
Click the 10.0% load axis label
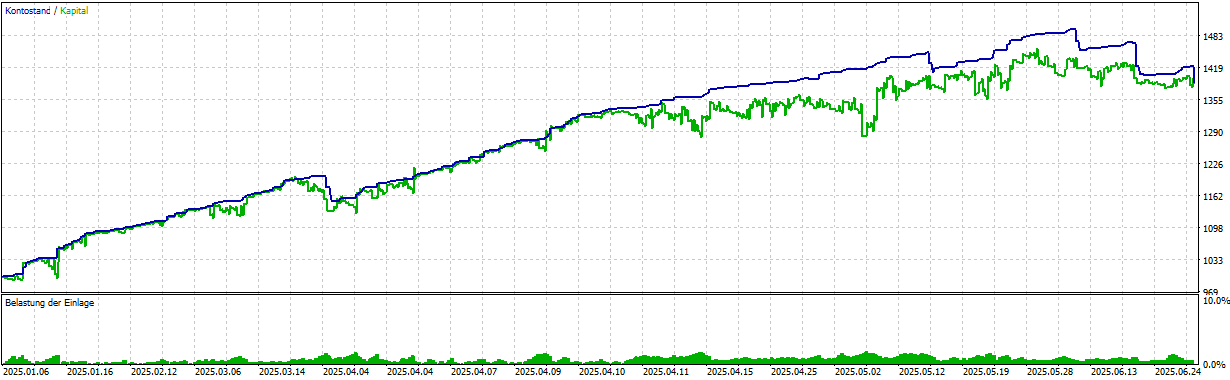(x=1214, y=300)
